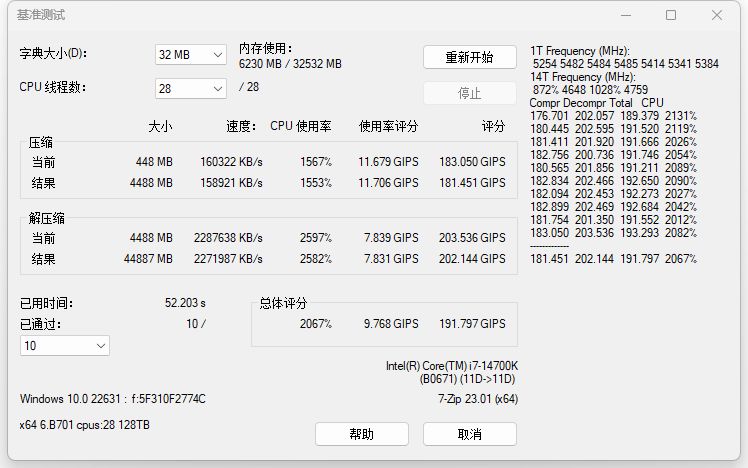Screen dimensions: 748x468
Task: Open the CPU thread count 28 dropdown
Action: 190,88
